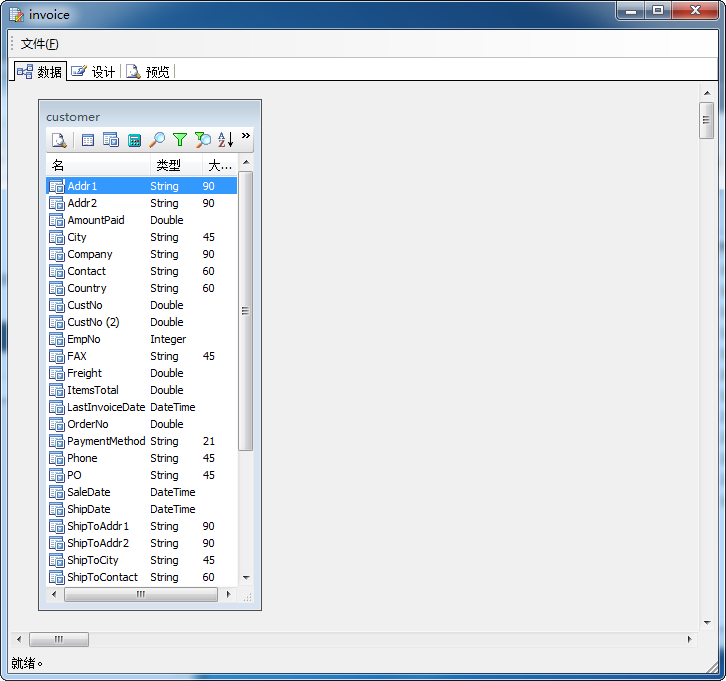
Task: Click the field icon next to Phone
Action: (x=56, y=458)
